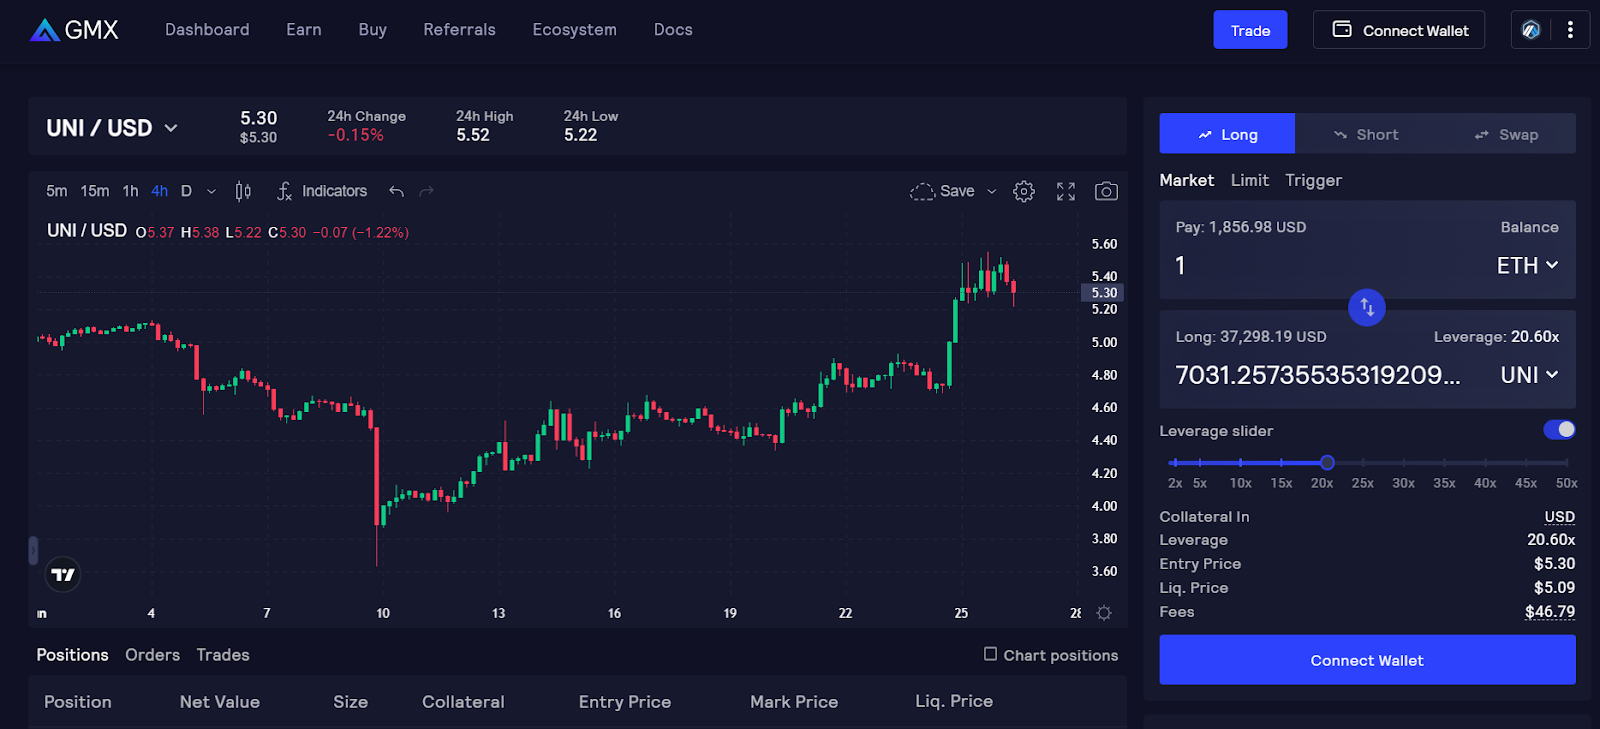Click the Balance label in Pay box

tap(1529, 227)
